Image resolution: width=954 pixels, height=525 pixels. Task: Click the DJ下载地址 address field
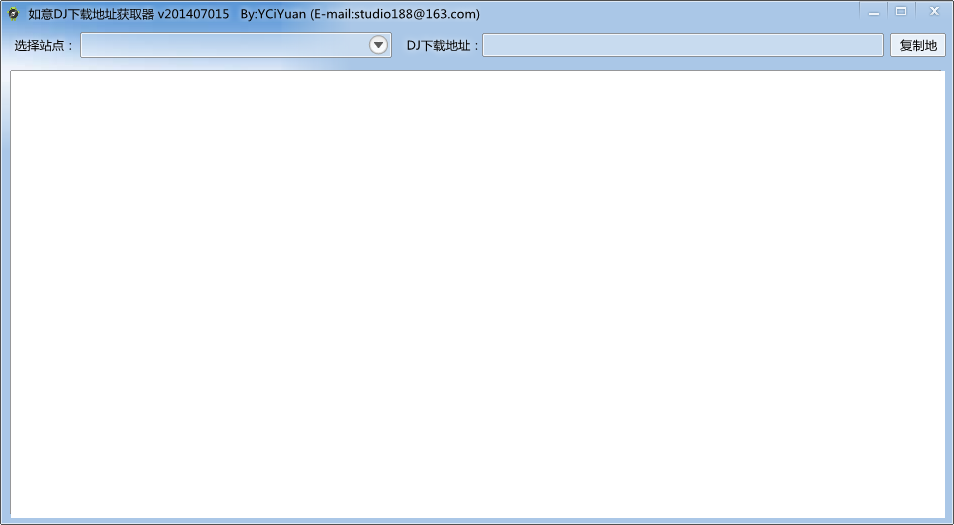coord(683,45)
